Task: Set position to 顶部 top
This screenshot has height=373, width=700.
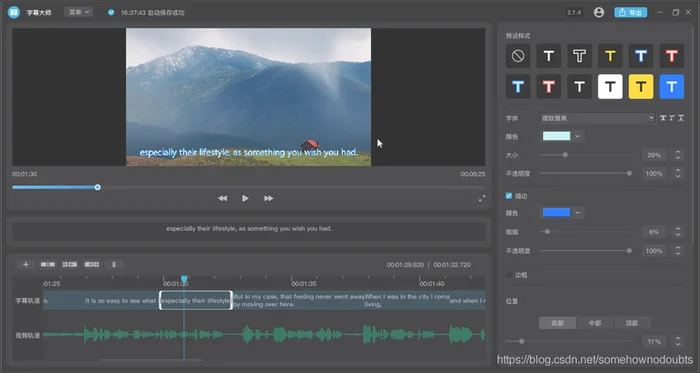Action: 632,323
